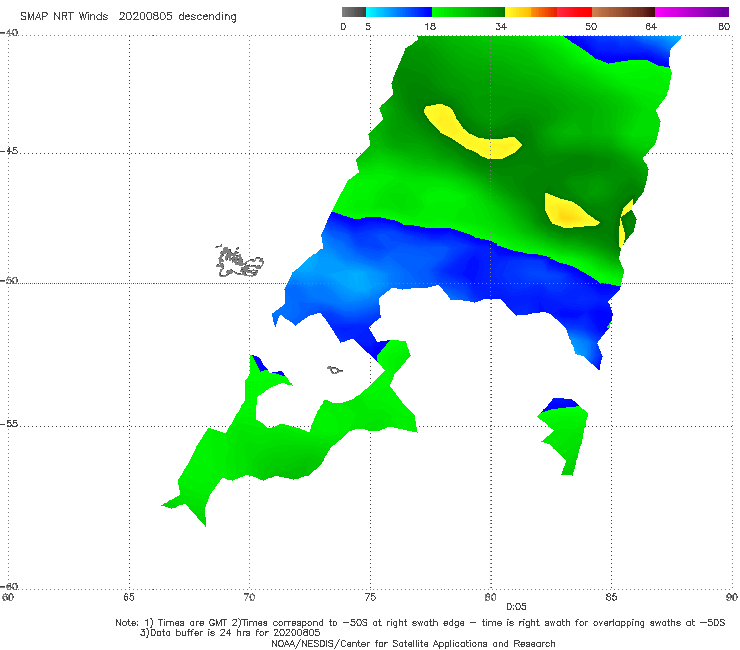The image size is (740, 650).
Task: Click the colorbar tick label "50"
Action: tap(591, 26)
